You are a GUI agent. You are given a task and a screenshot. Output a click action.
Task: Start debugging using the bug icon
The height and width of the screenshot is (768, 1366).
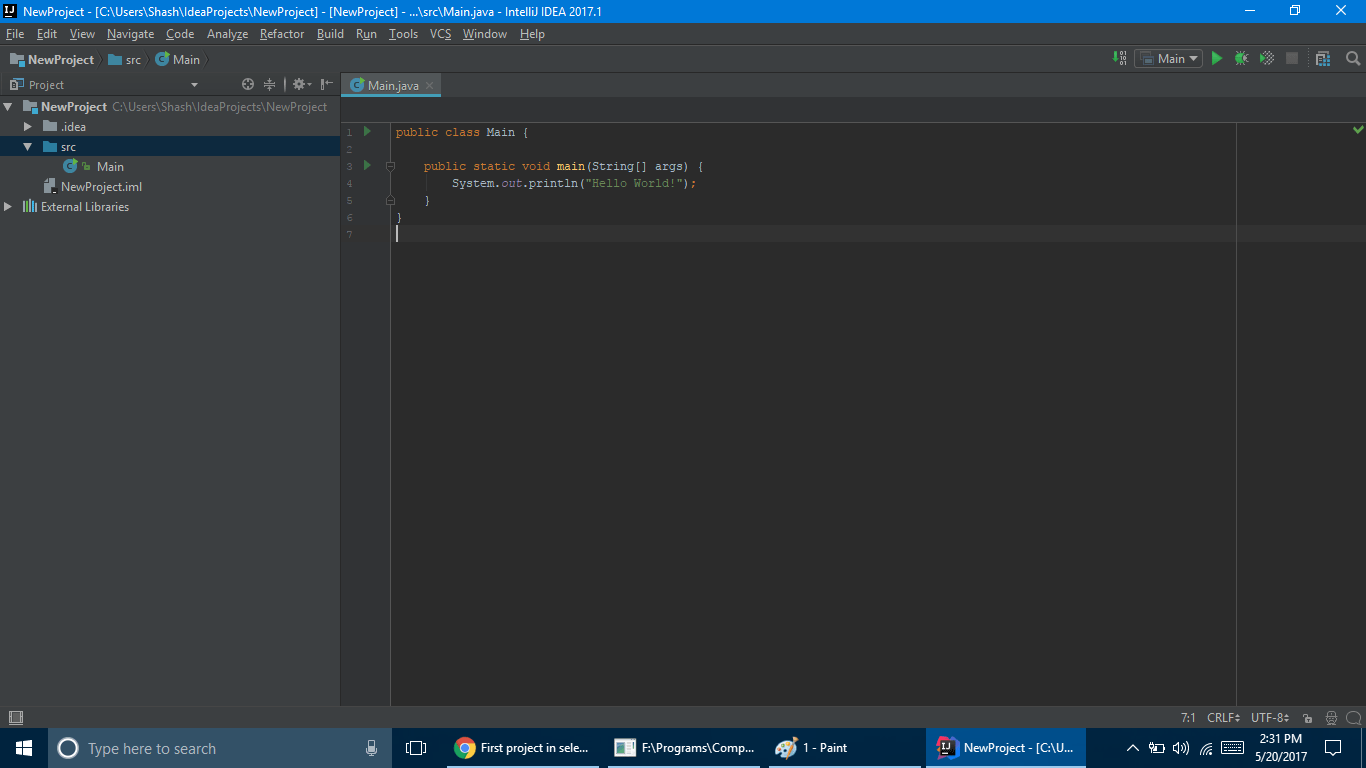coord(1240,58)
